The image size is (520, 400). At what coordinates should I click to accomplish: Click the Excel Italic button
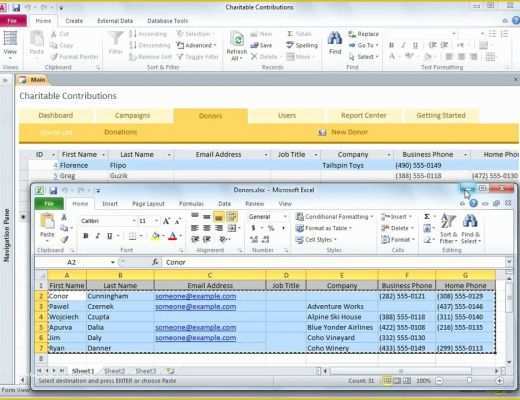(98, 236)
